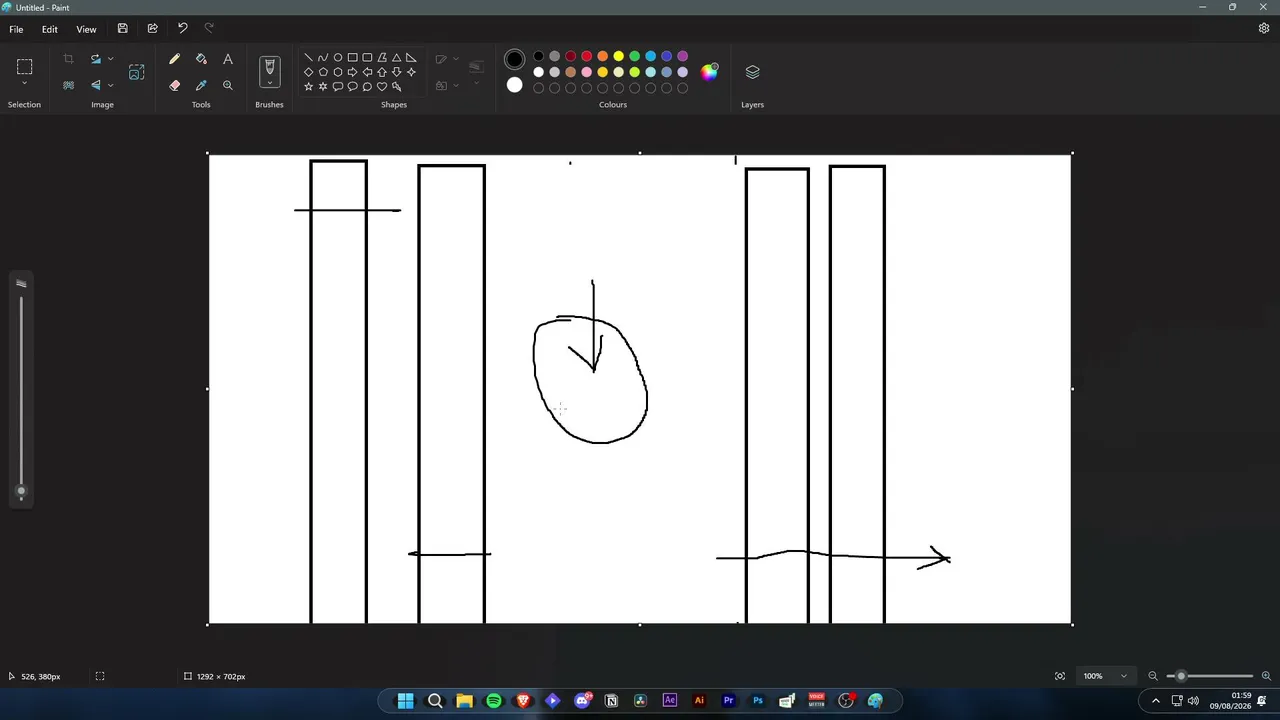Open Discord from the taskbar
The width and height of the screenshot is (1280, 720).
click(582, 701)
